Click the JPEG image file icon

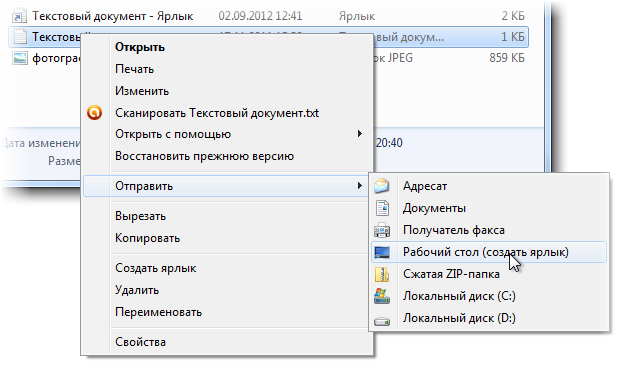pyautogui.click(x=20, y=58)
